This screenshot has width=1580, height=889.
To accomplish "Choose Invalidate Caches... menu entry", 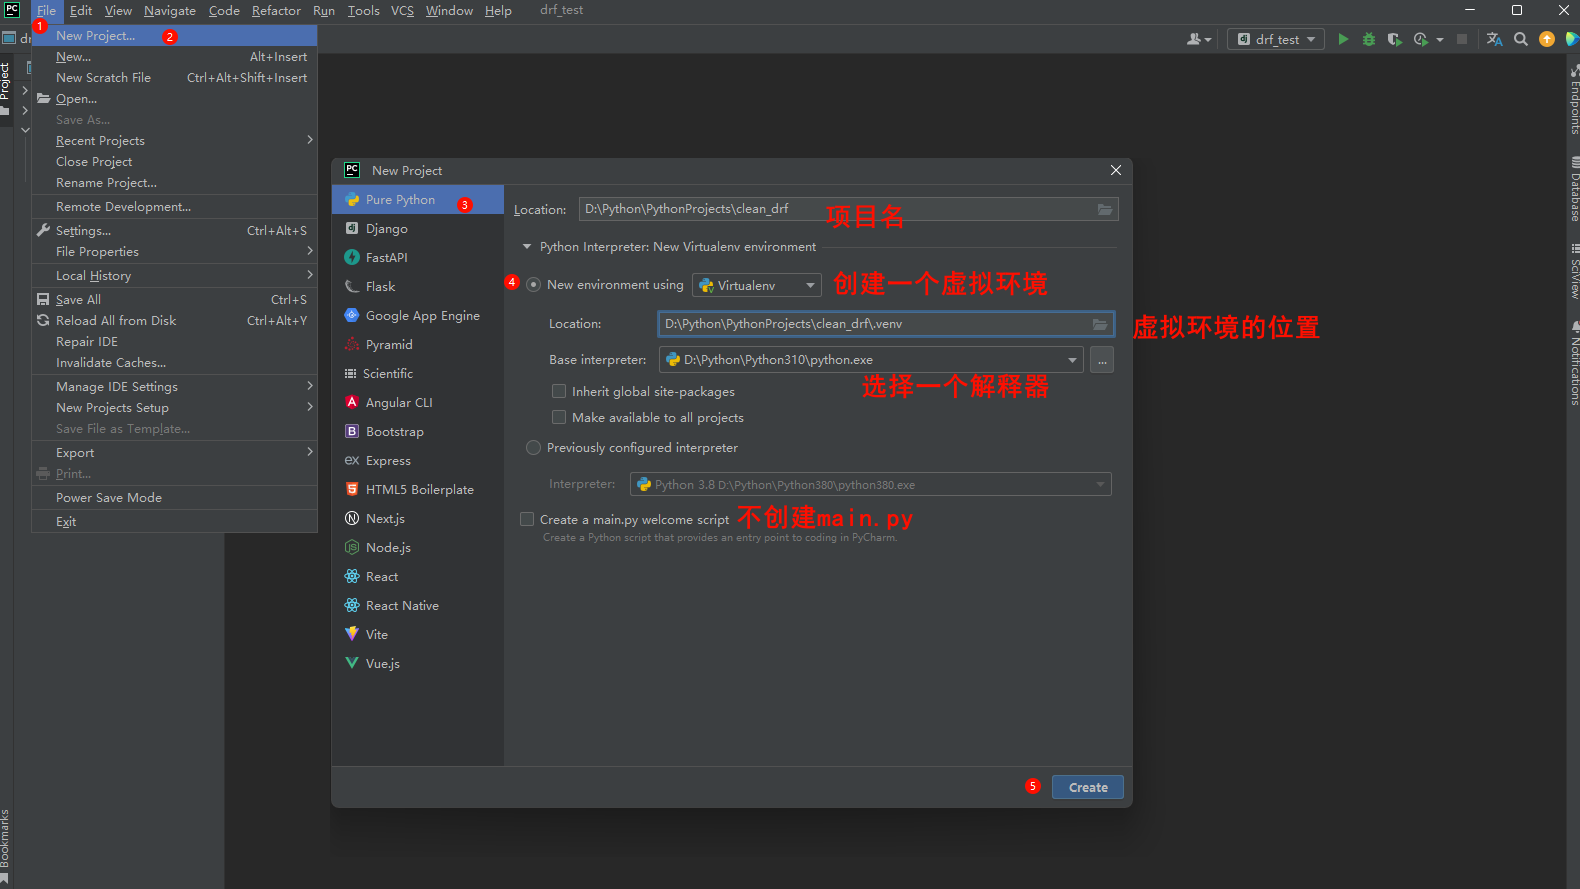I will tap(175, 362).
